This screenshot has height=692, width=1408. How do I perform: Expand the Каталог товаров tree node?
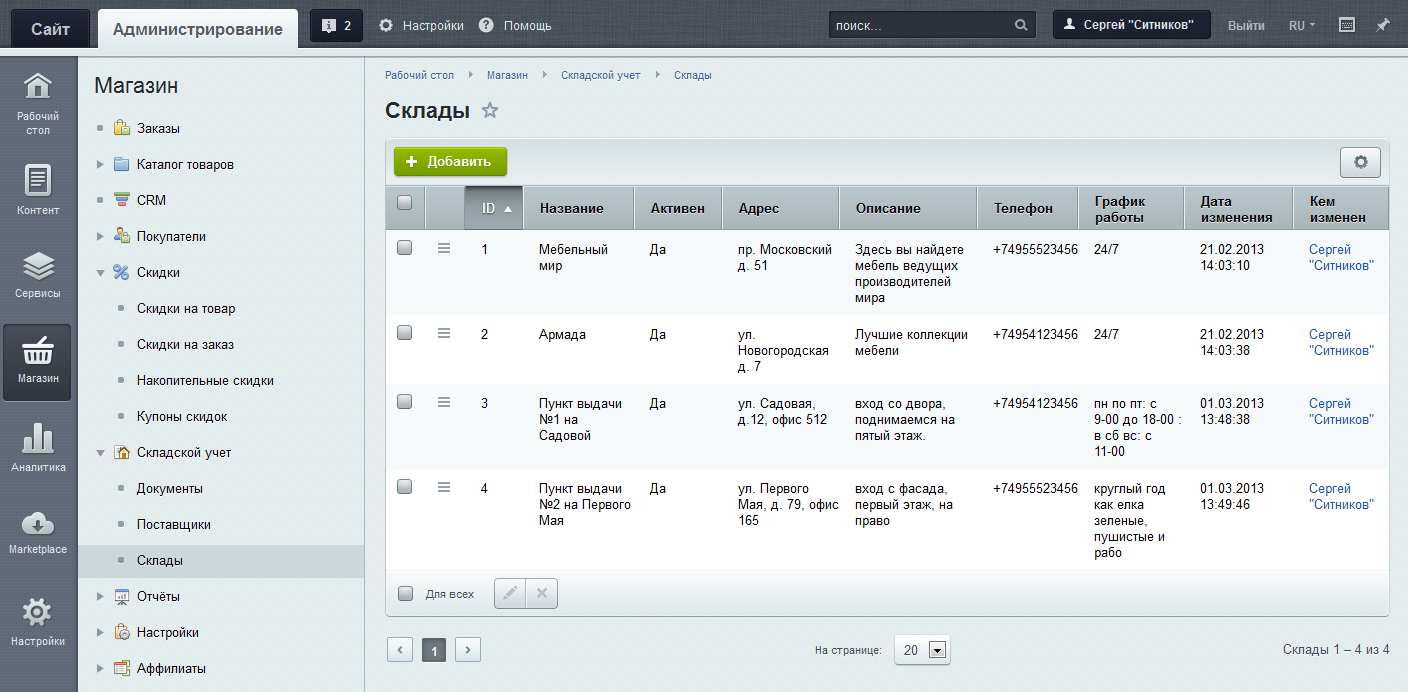(100, 165)
